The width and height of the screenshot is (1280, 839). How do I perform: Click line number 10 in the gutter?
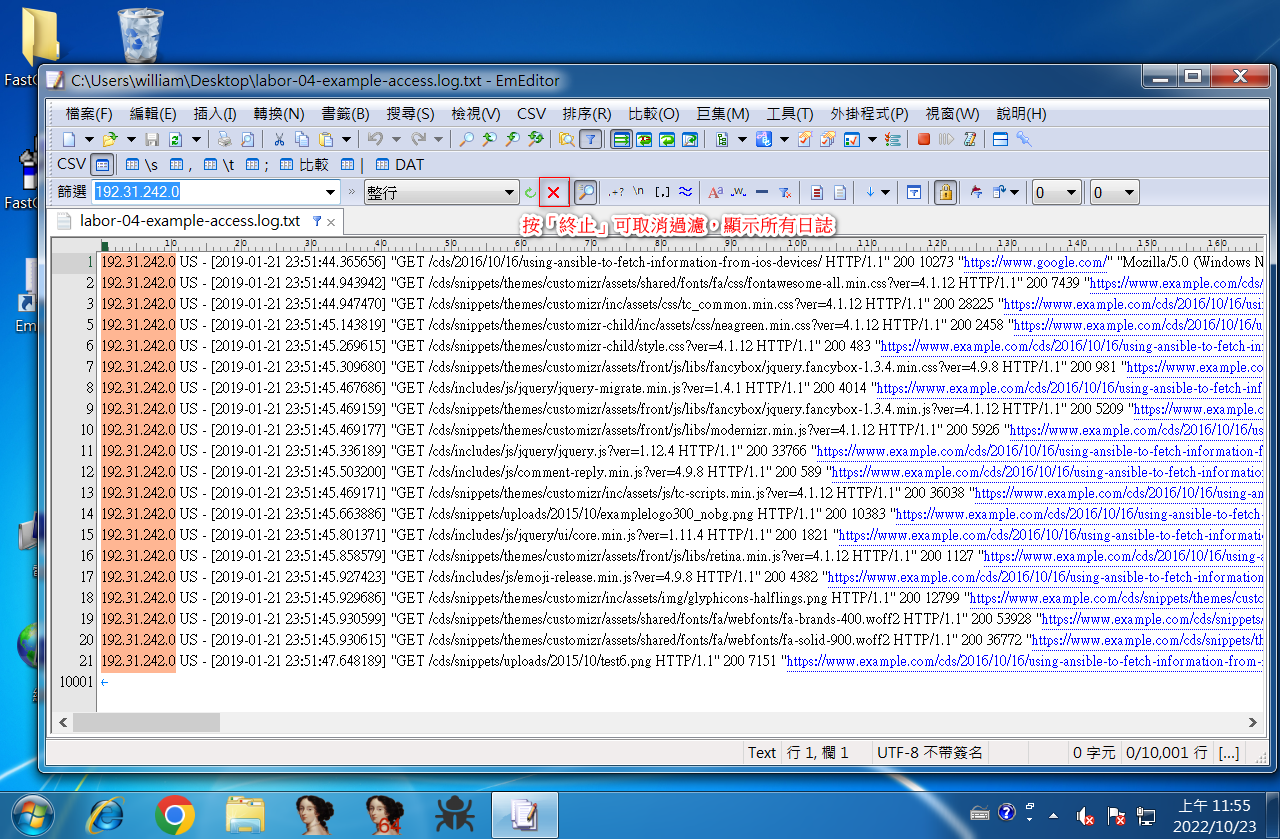coord(86,430)
